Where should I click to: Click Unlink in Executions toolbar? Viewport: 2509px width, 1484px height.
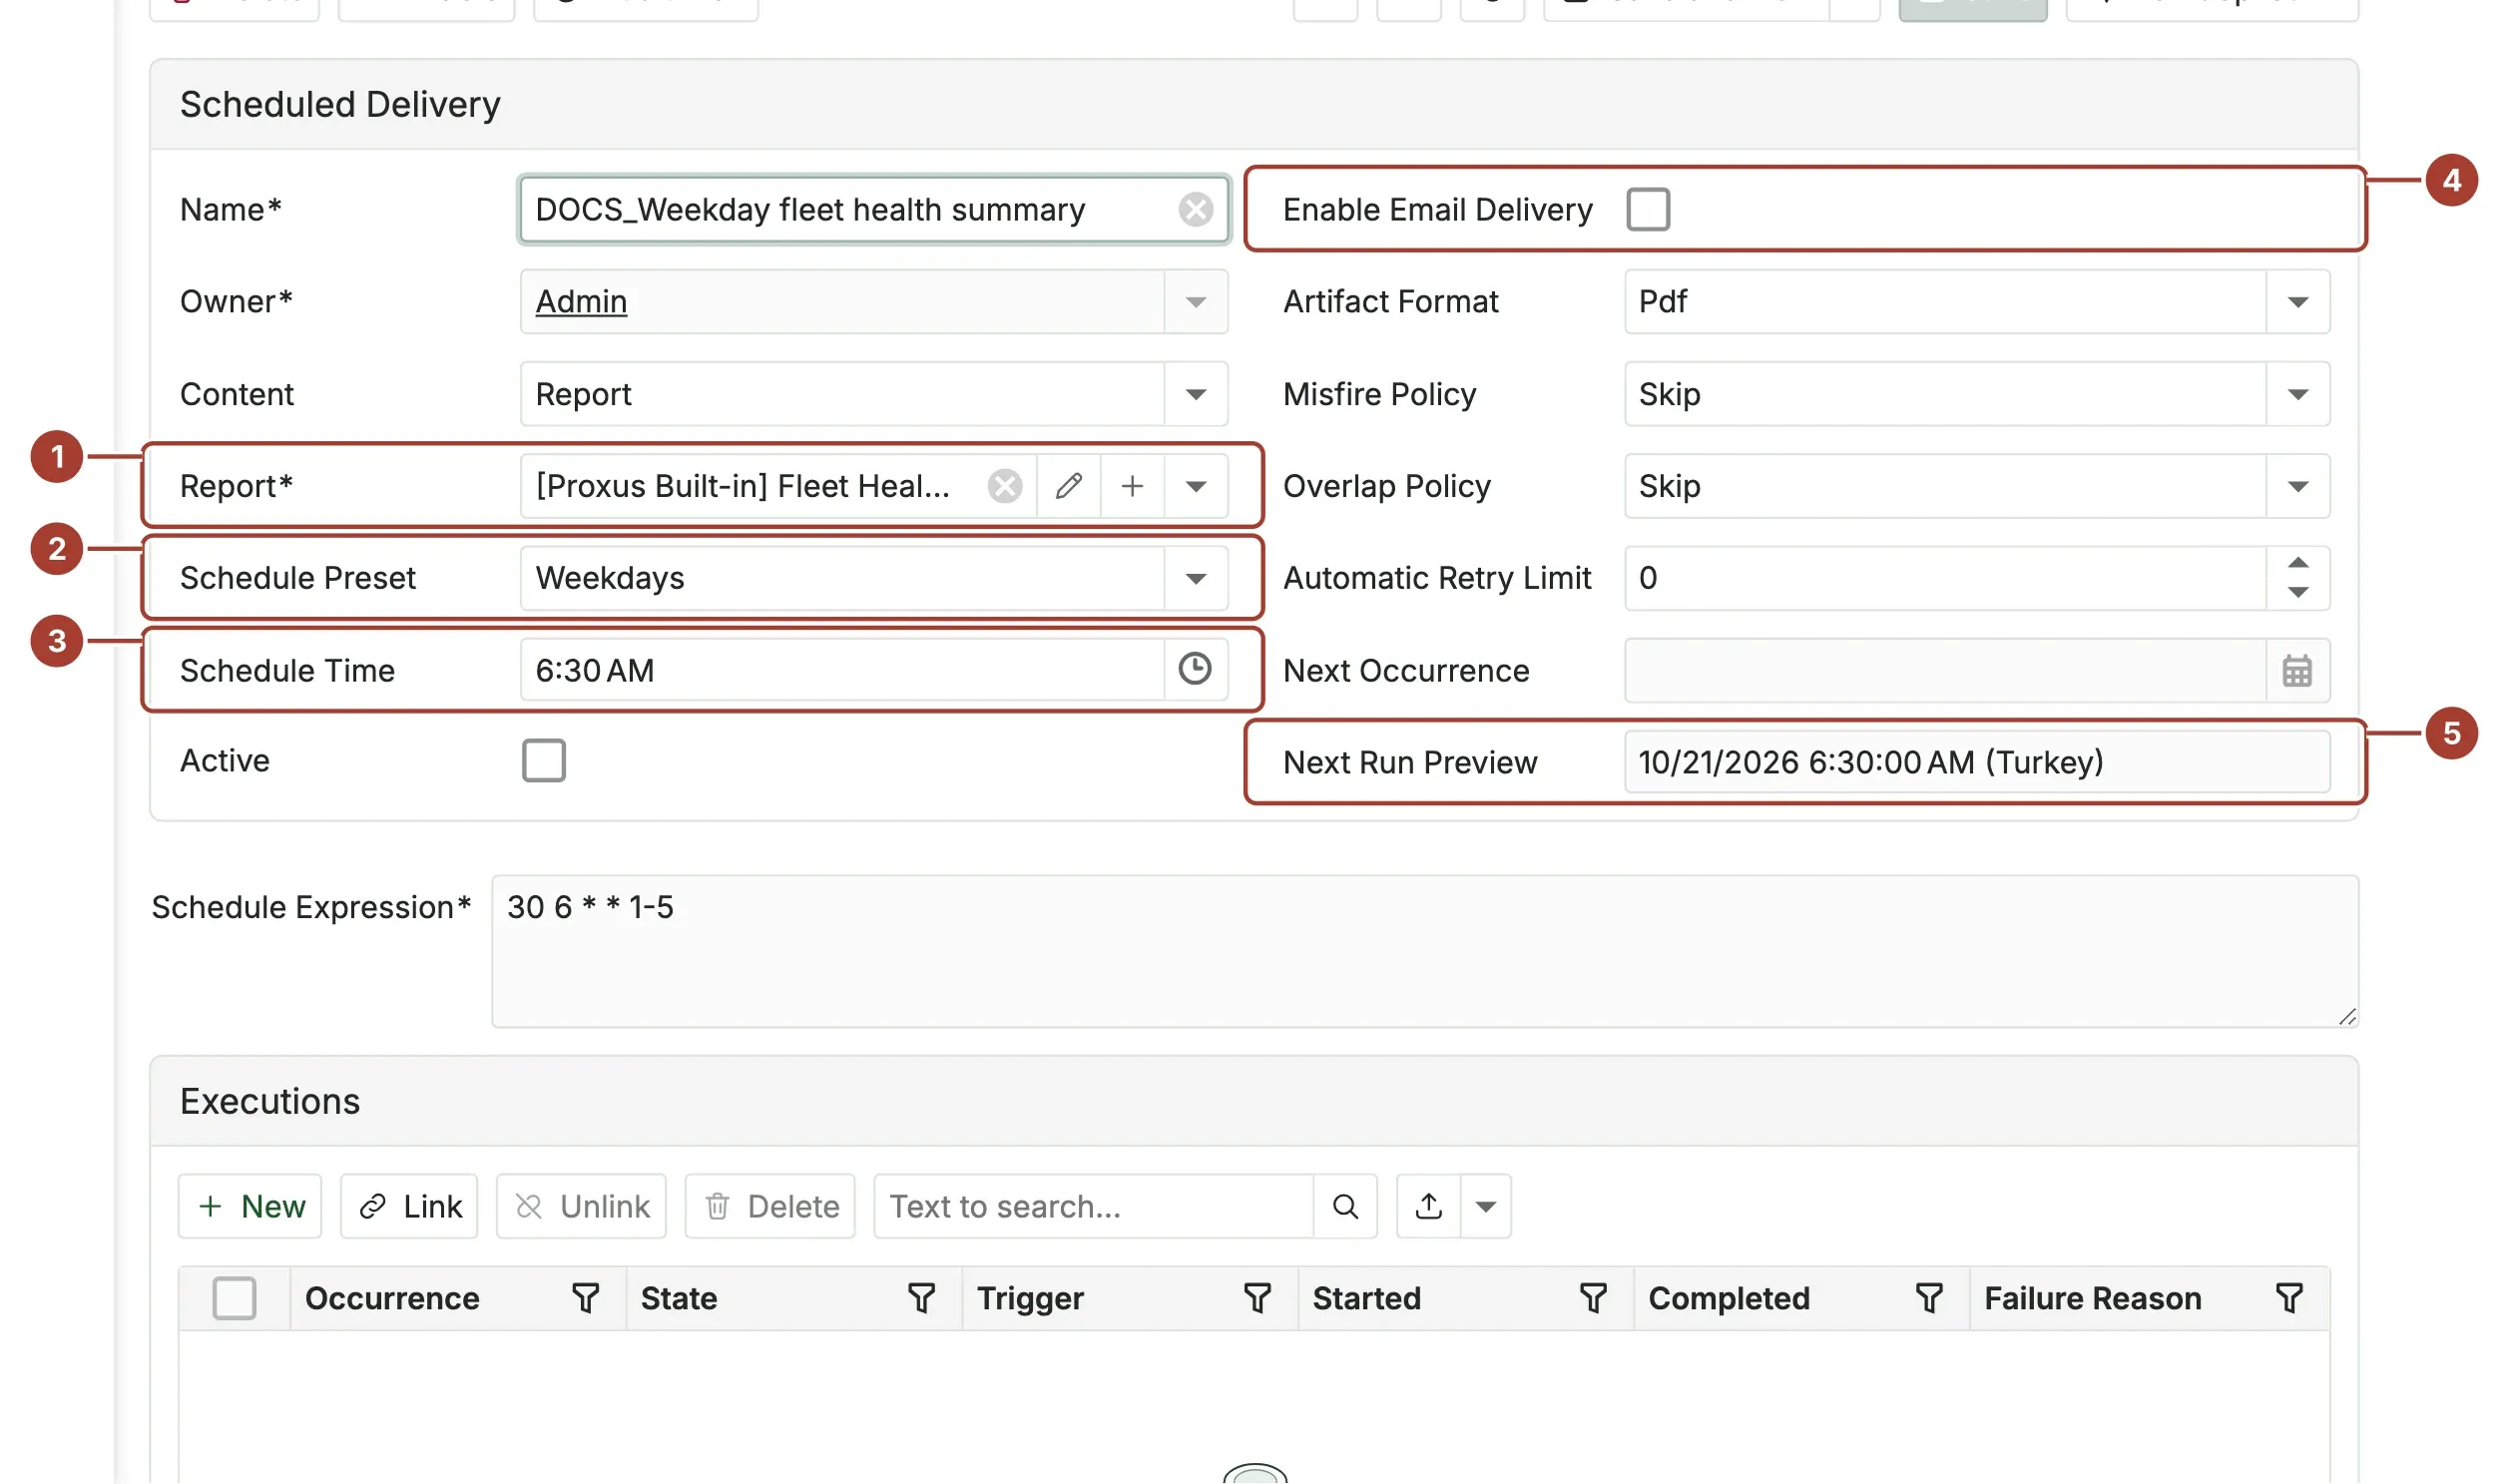point(581,1207)
